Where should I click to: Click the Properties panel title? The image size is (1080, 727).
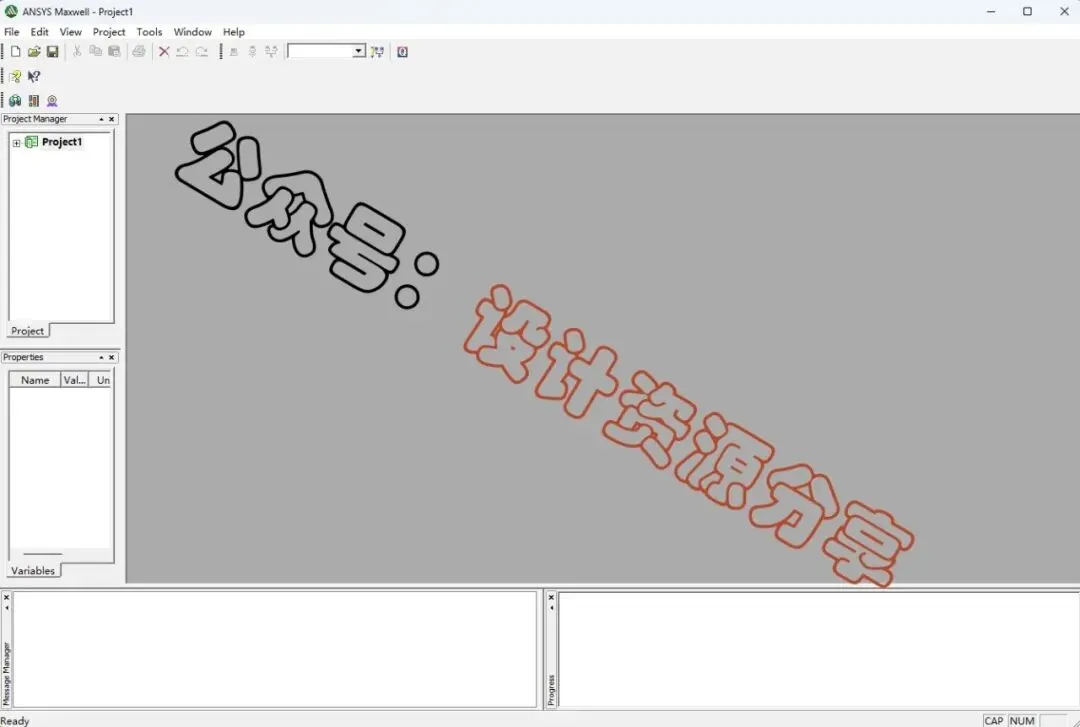23,358
